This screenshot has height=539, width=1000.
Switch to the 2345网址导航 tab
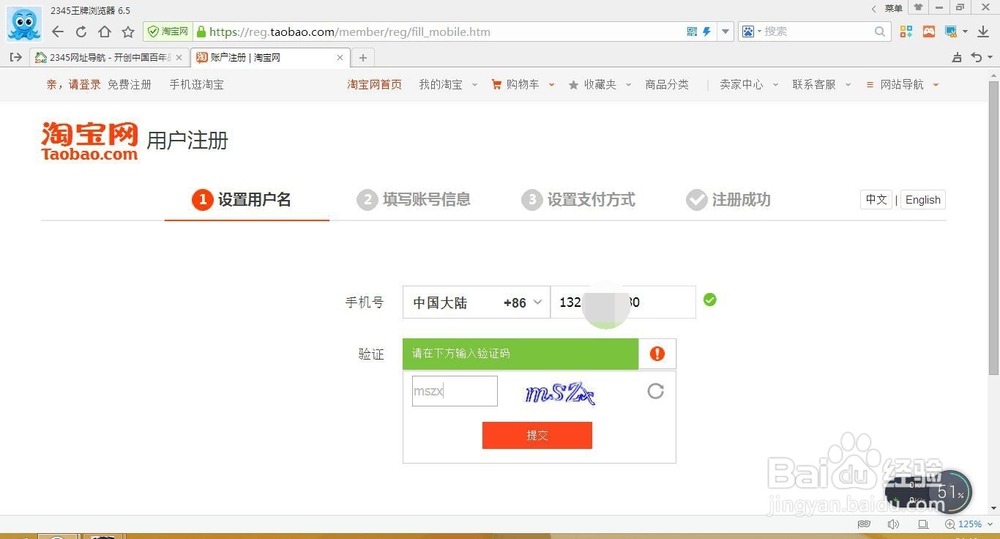point(110,57)
